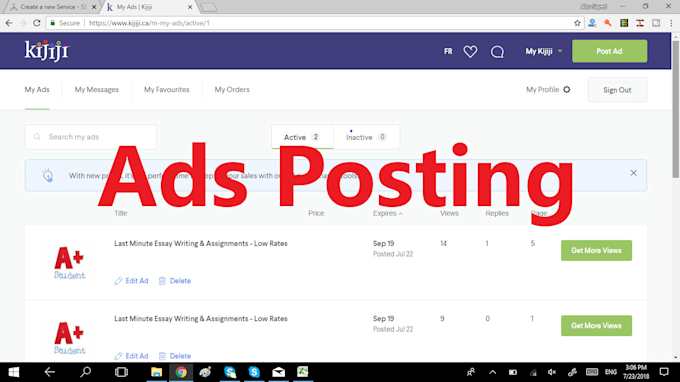This screenshot has width=680, height=382.
Task: Close the My Ads | Kijiji browser tab
Action: (x=190, y=7)
